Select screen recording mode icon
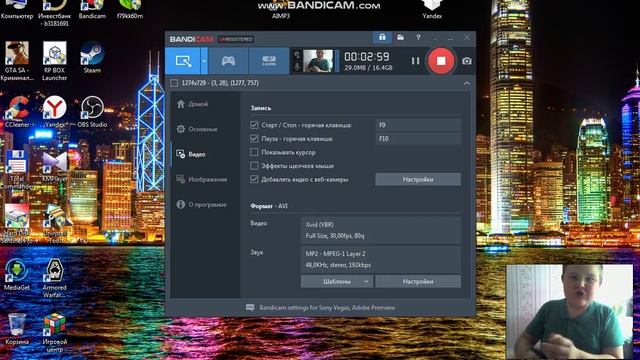The image size is (640, 360). (183, 61)
